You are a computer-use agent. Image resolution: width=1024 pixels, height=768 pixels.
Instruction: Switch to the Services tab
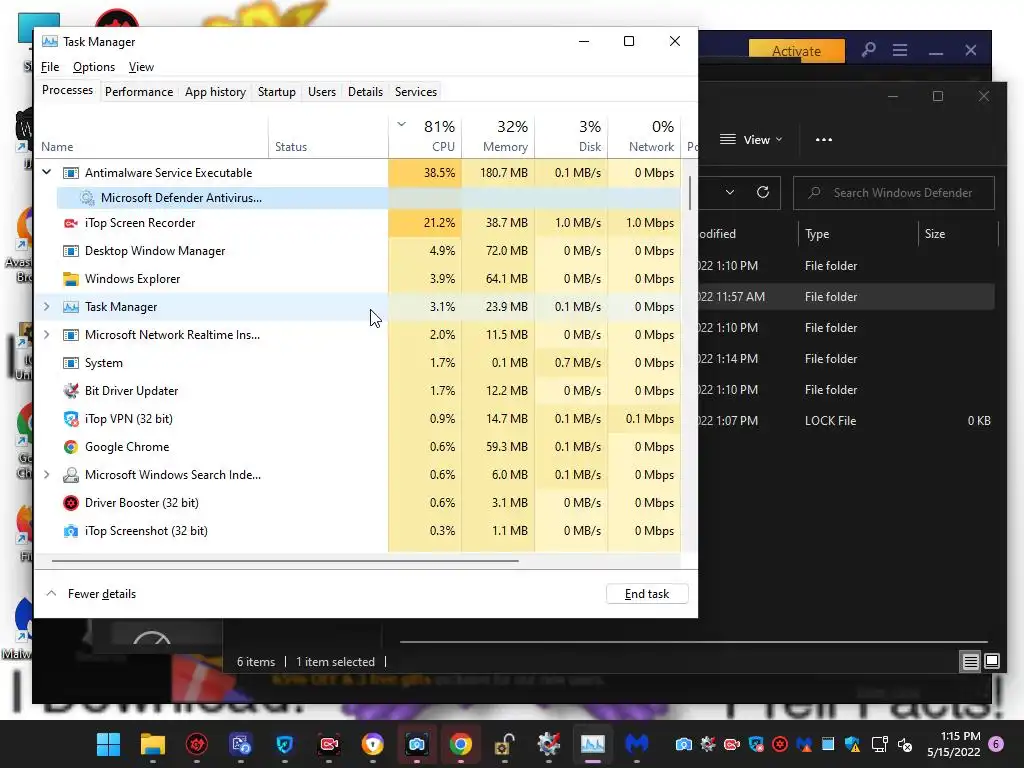click(415, 92)
